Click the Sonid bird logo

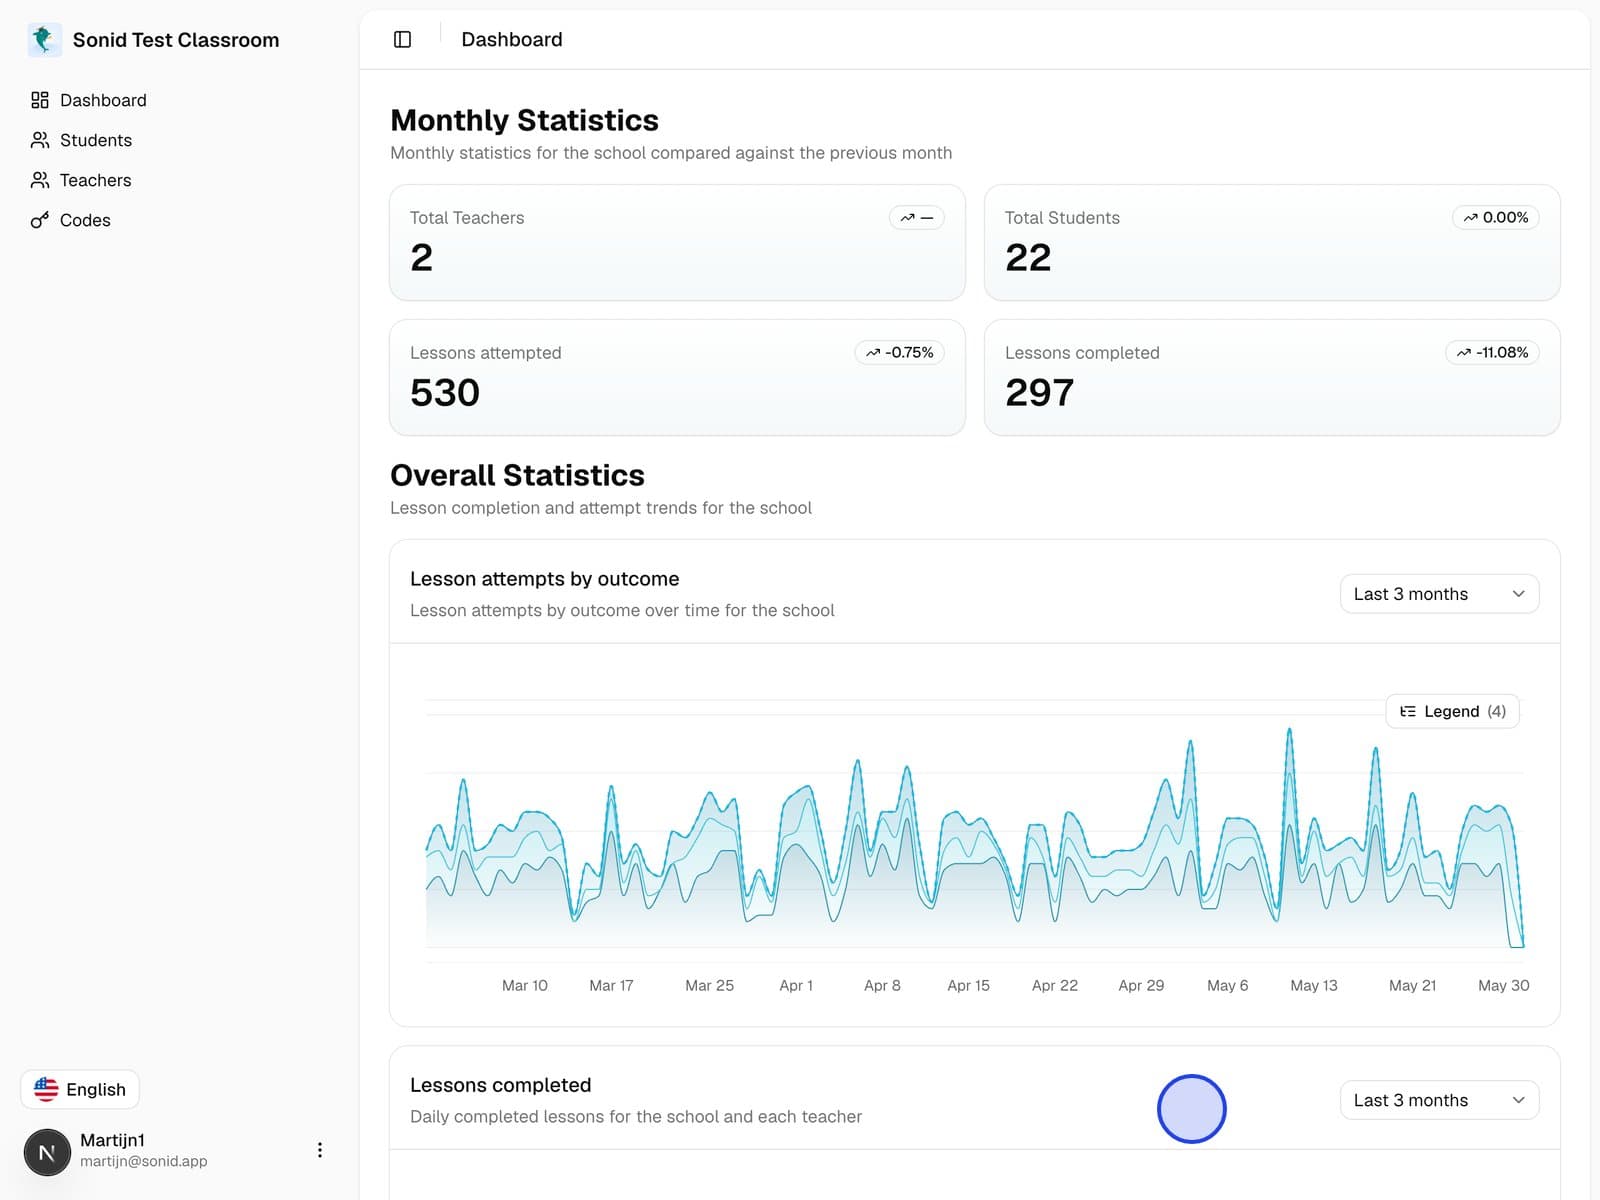tap(44, 39)
